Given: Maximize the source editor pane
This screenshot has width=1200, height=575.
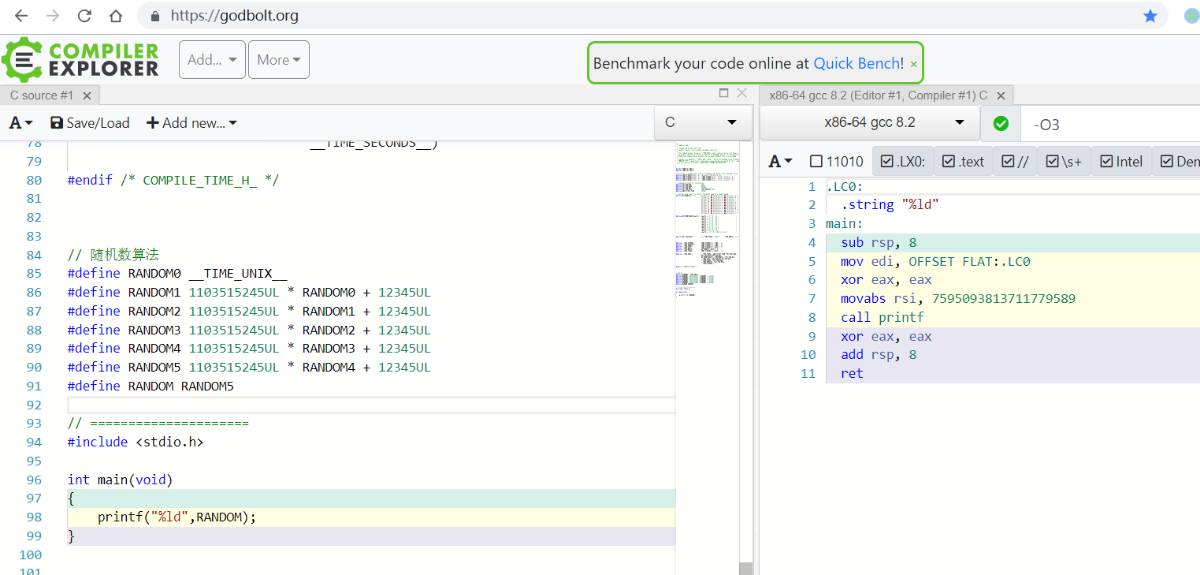Looking at the screenshot, I should [x=724, y=93].
